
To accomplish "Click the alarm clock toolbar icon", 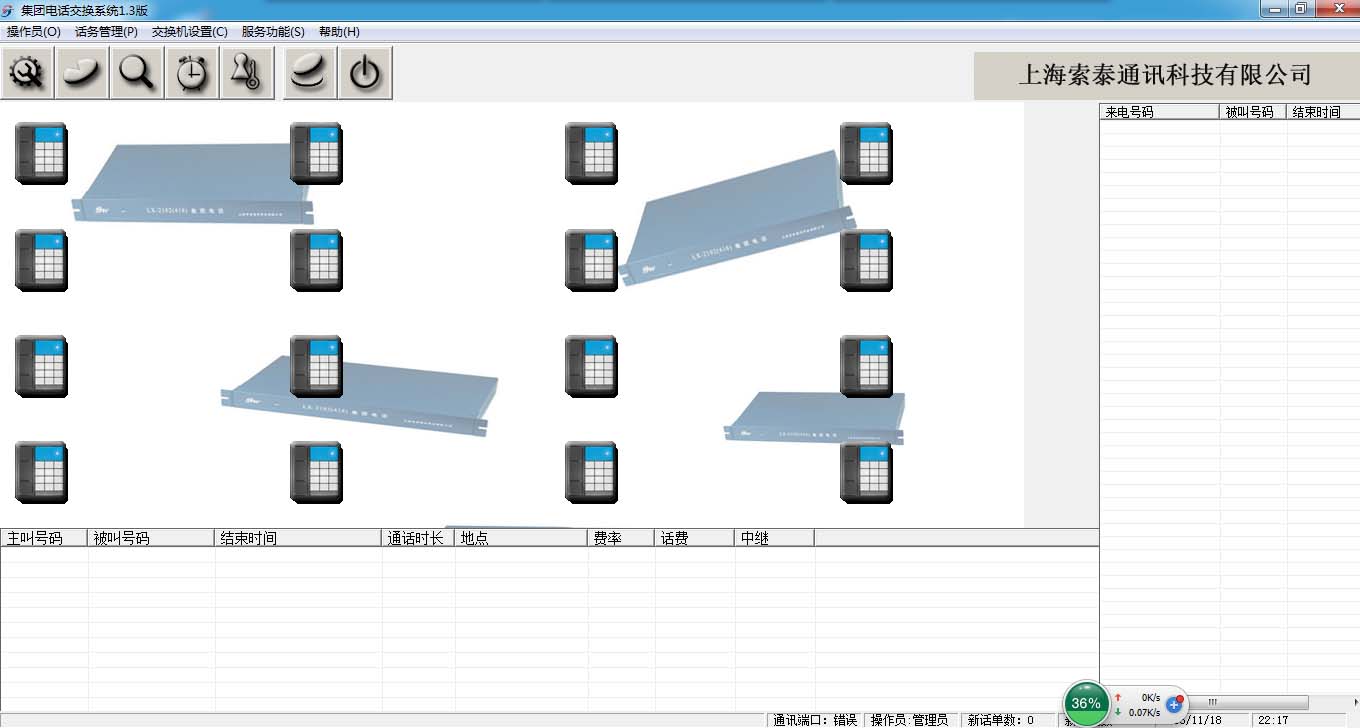I will pos(192,73).
